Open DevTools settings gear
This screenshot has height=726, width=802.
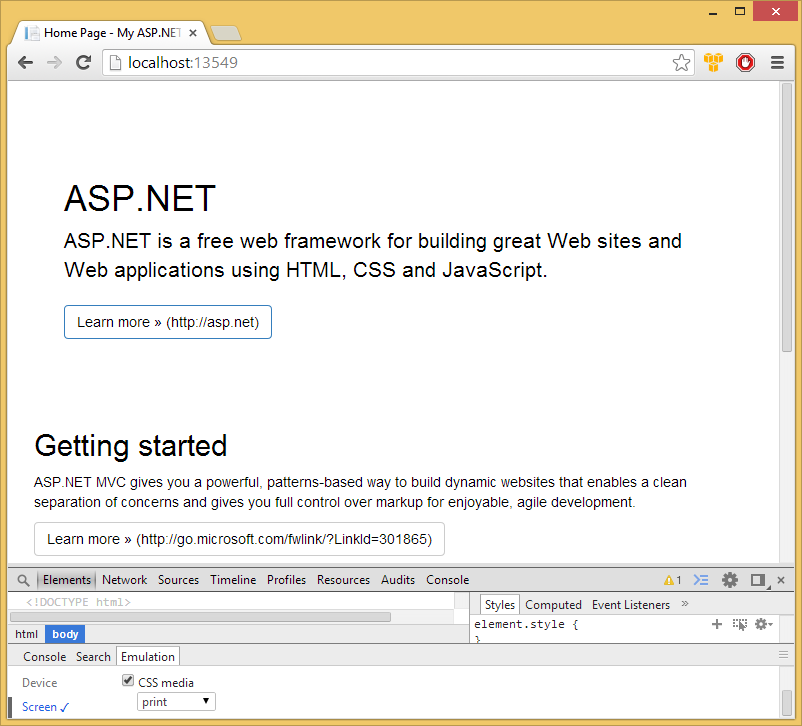point(730,580)
